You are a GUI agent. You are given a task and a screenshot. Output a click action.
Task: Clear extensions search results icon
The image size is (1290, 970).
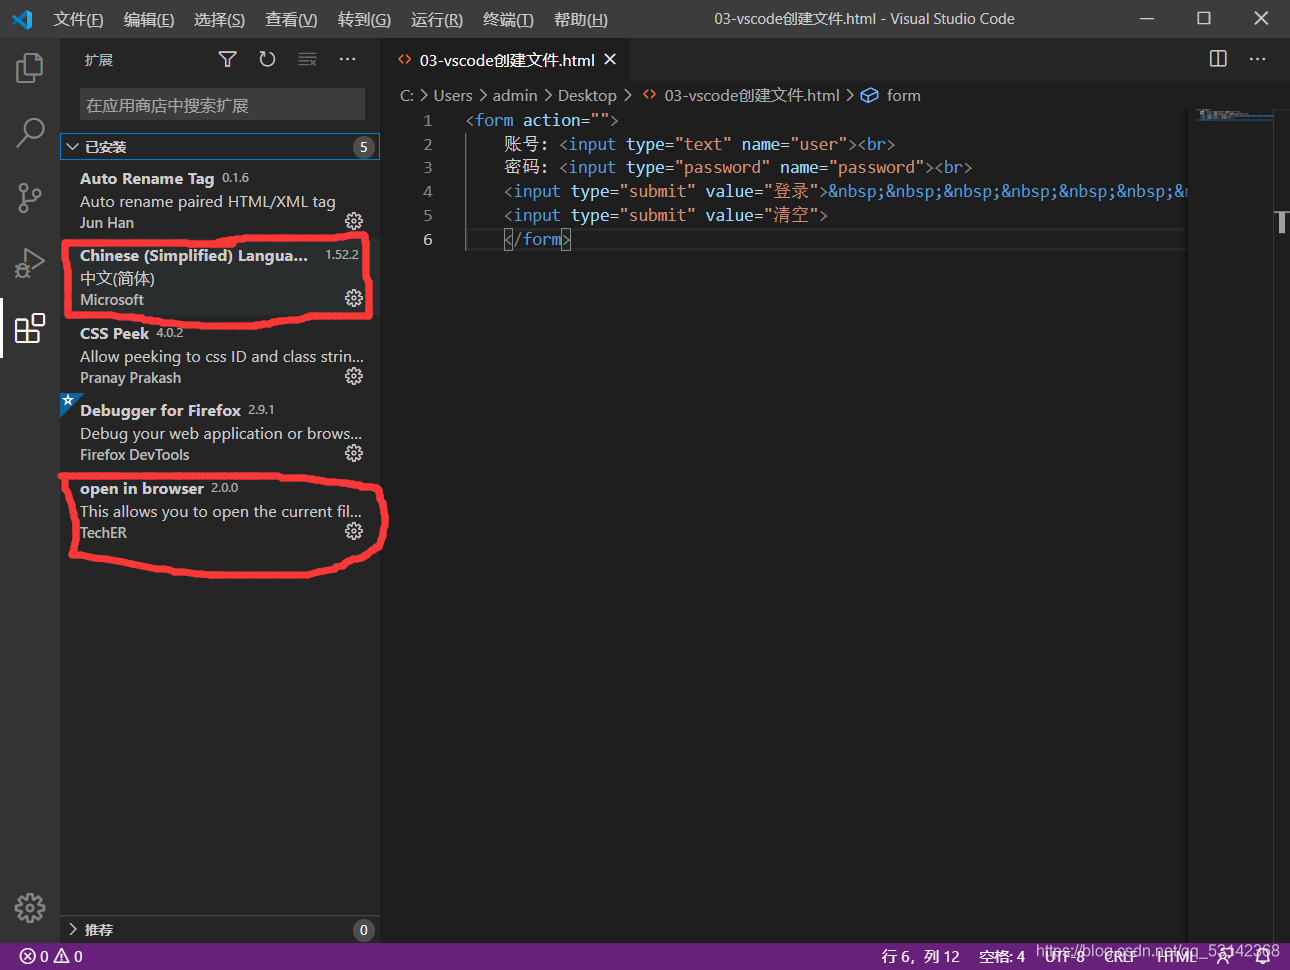coord(307,60)
